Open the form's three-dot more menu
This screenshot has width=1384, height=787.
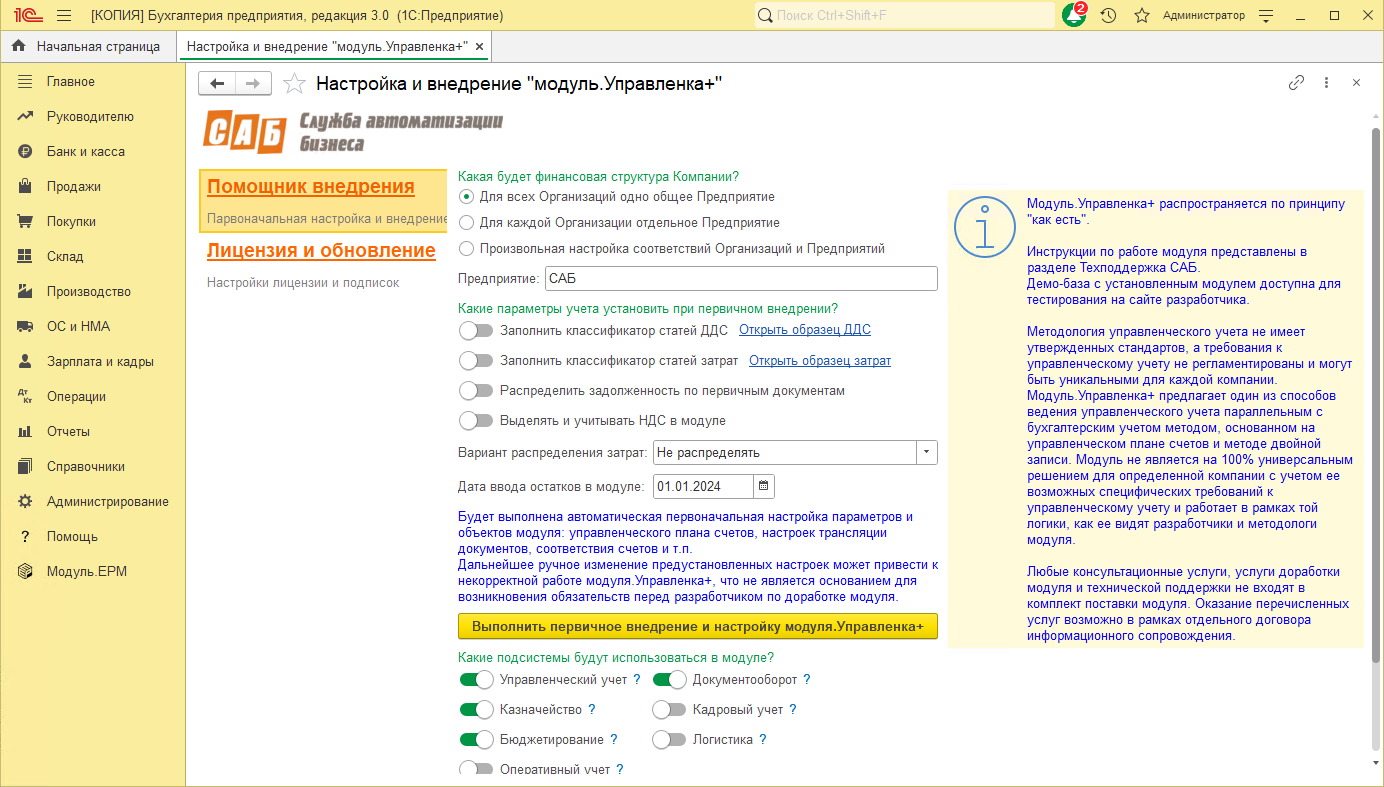coord(1326,83)
